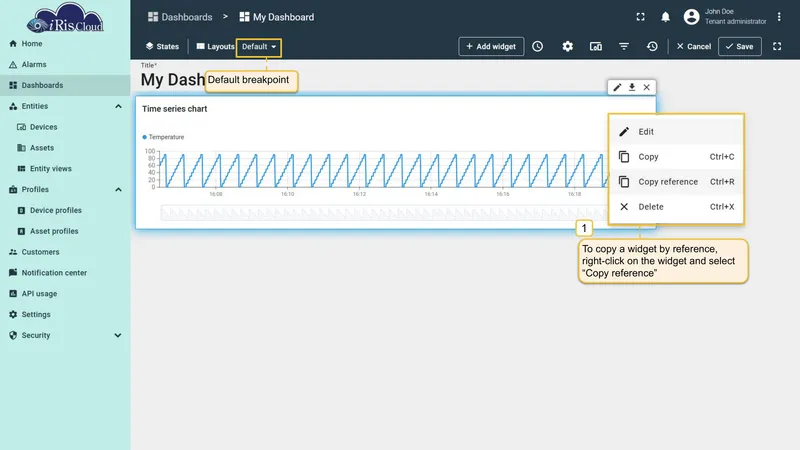Toggle fullscreen icon in top bar
800x450 pixels.
point(640,17)
